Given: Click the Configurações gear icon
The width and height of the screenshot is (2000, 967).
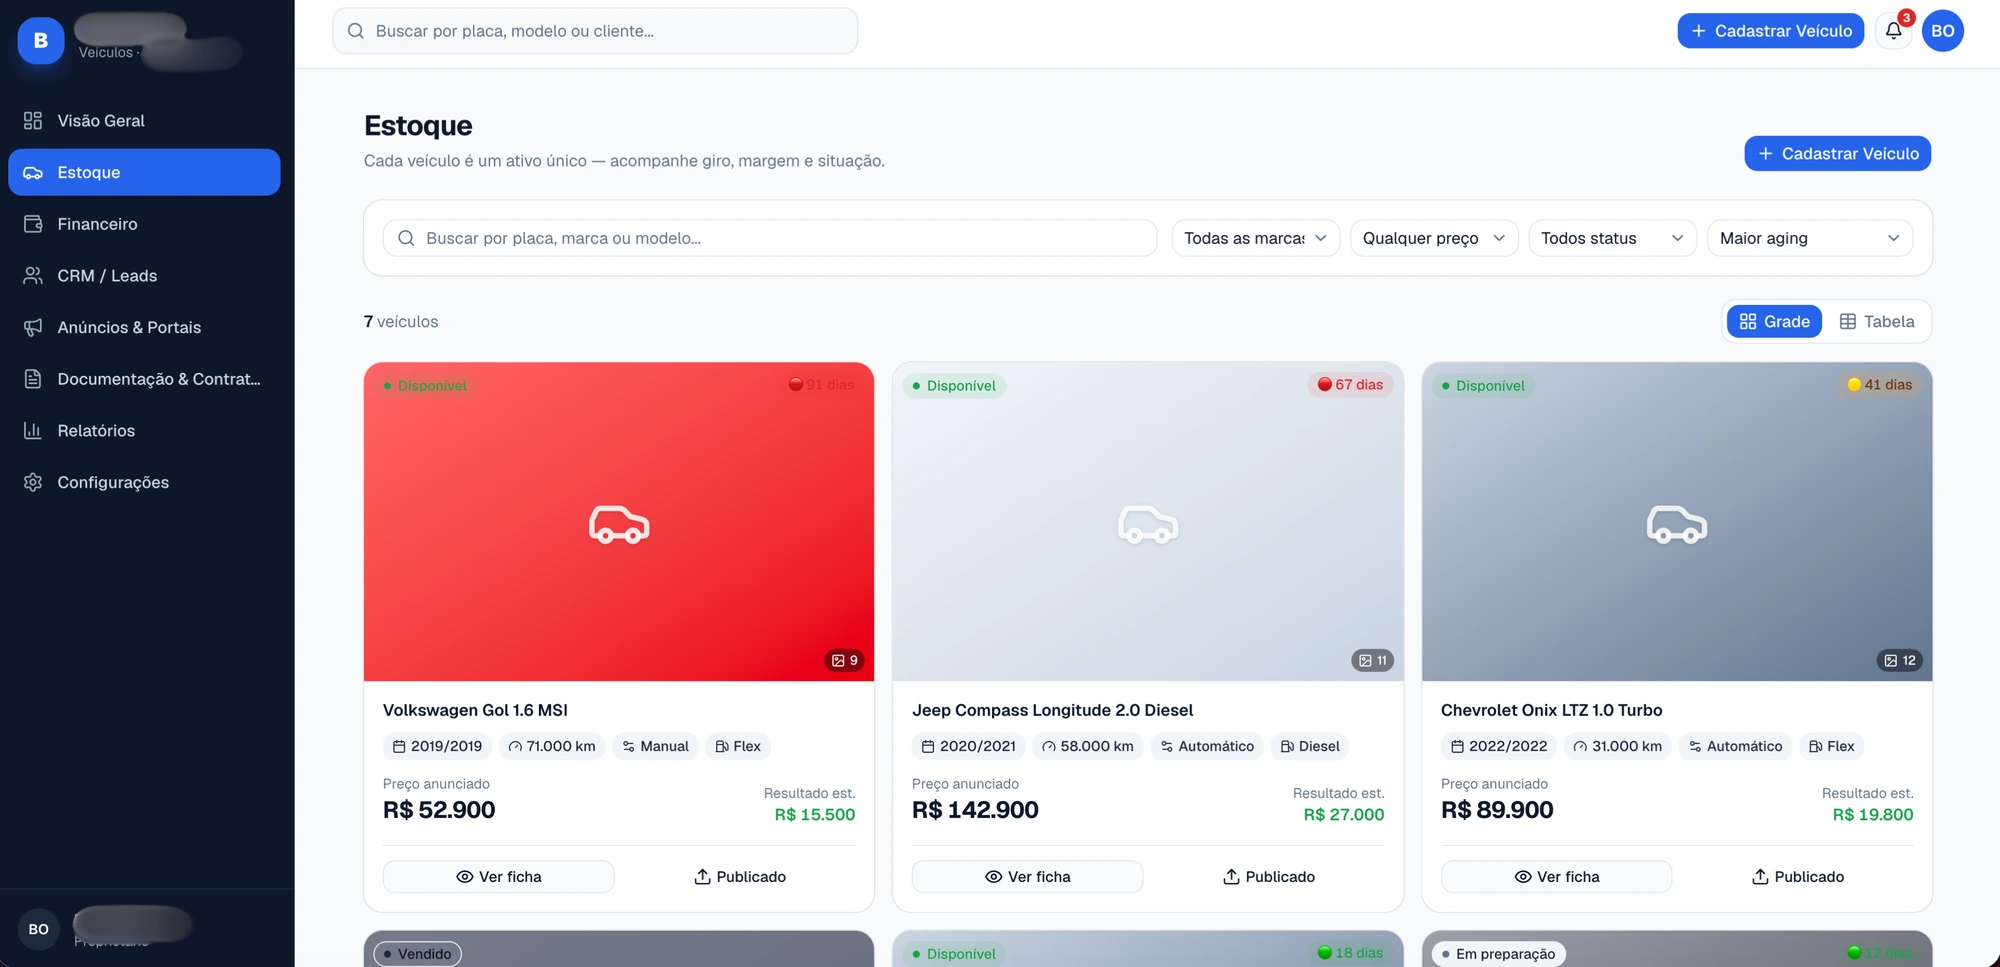Looking at the screenshot, I should point(33,482).
